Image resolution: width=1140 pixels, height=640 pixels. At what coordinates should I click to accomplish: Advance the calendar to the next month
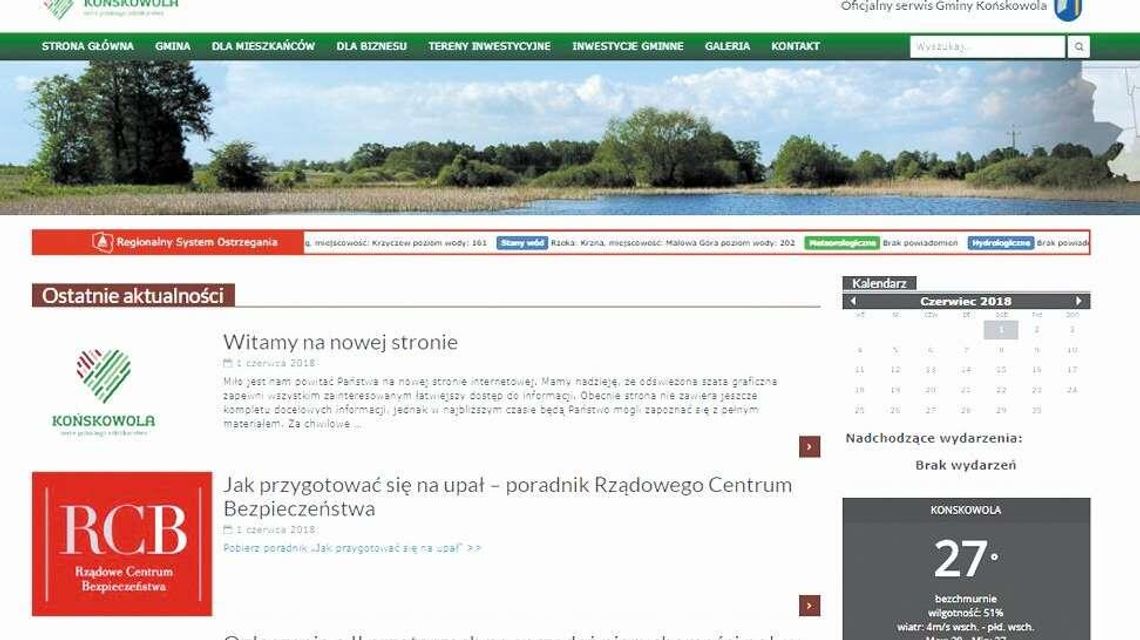[x=1078, y=300]
